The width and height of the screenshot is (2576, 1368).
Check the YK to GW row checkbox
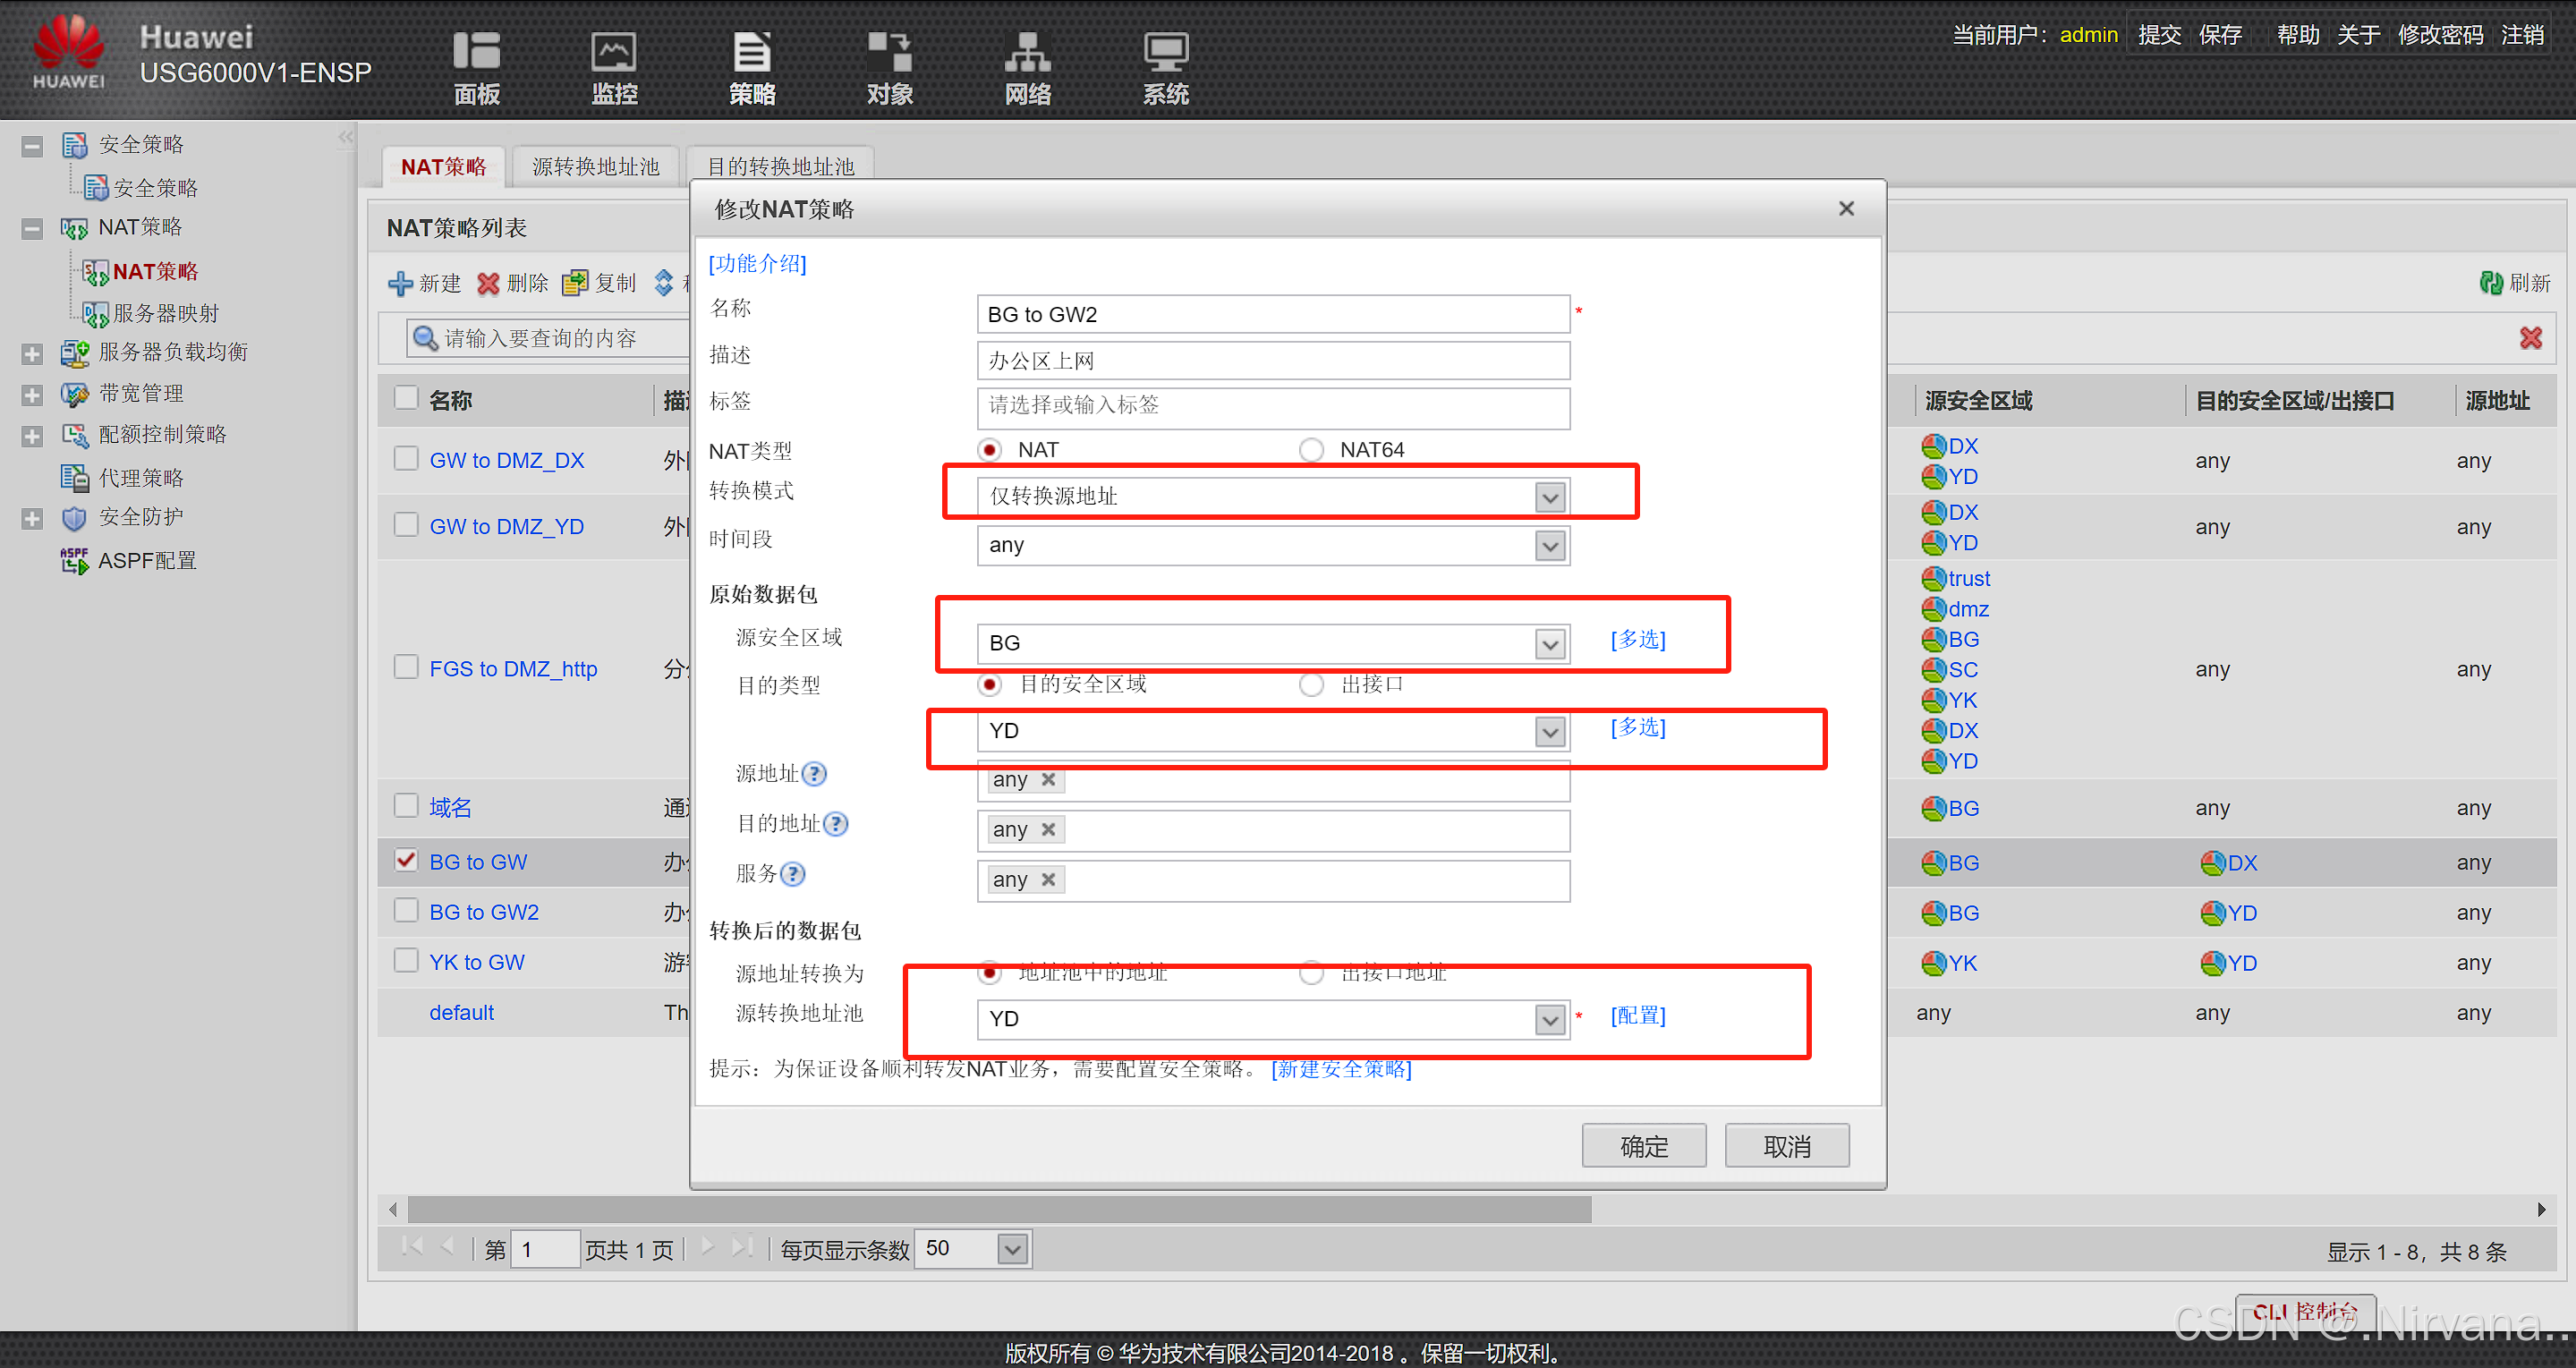[406, 960]
